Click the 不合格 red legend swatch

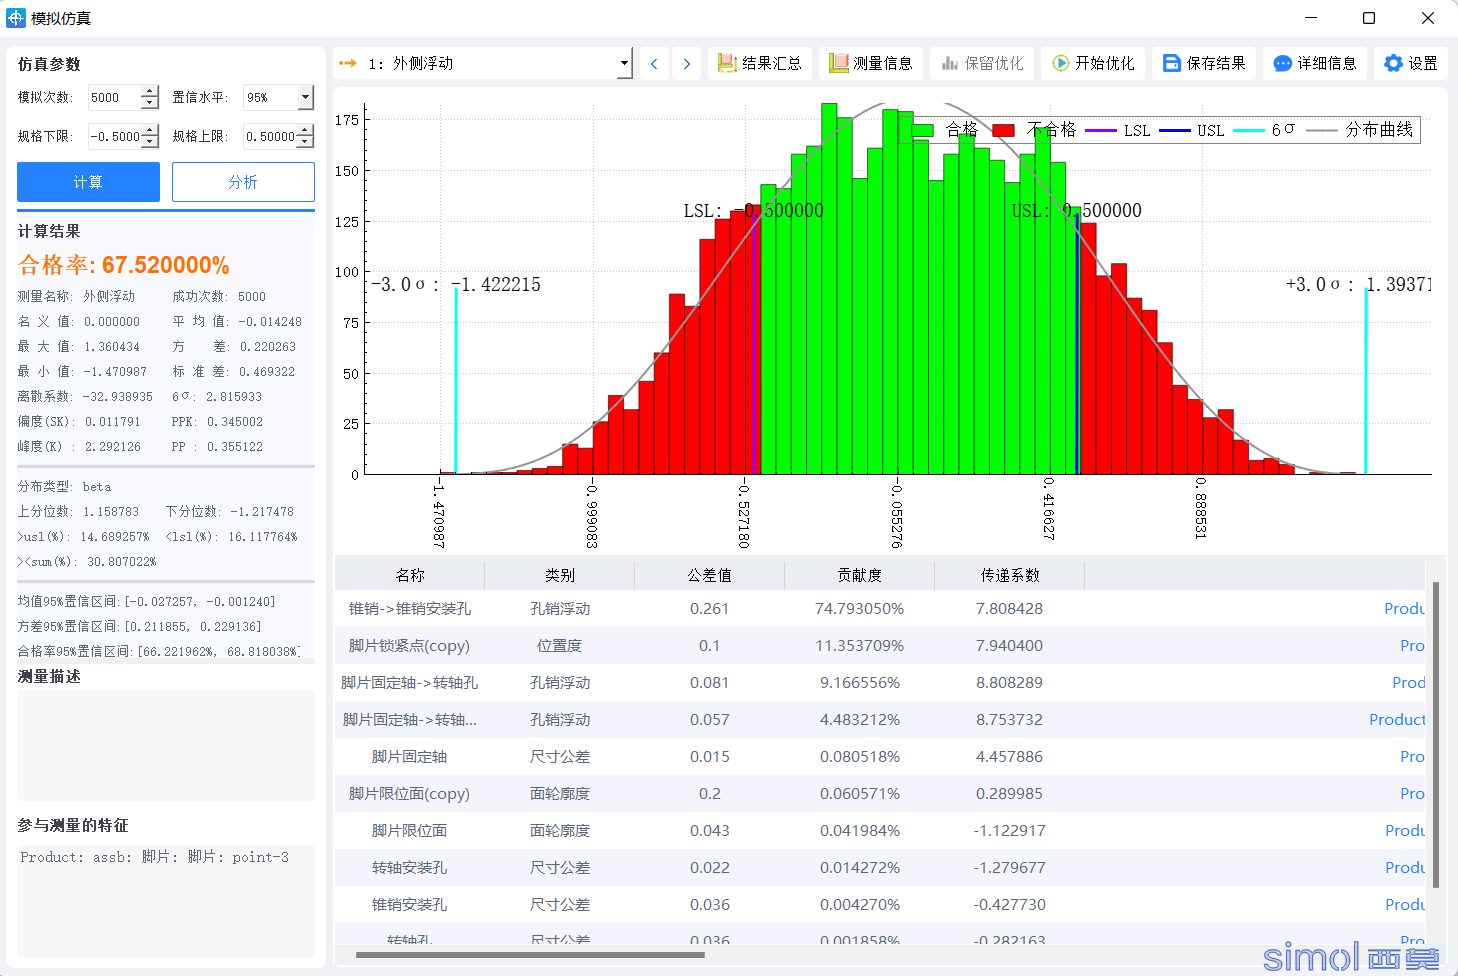[1003, 130]
